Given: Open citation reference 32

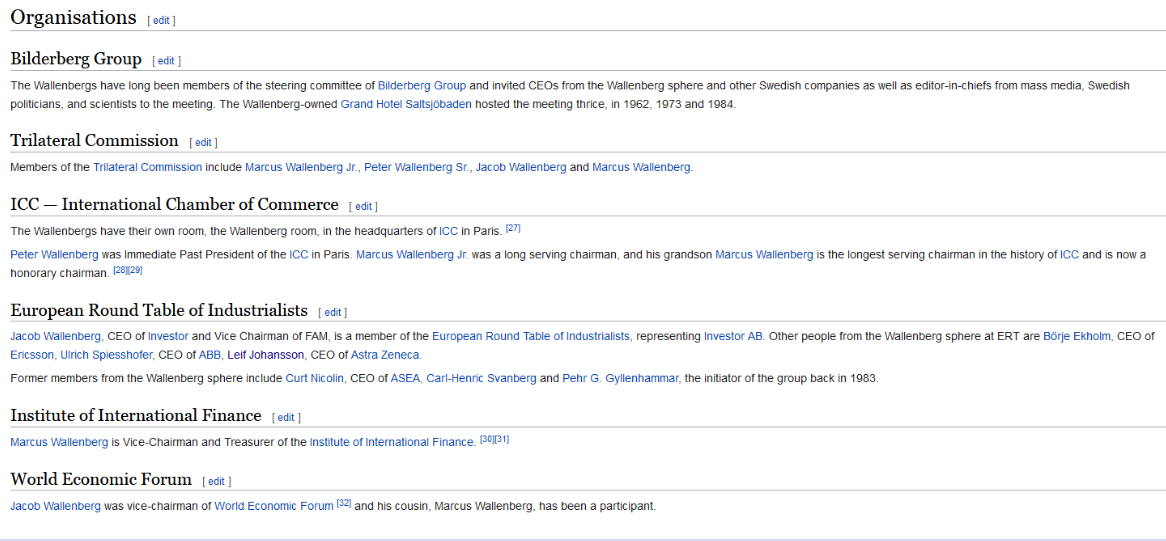Looking at the screenshot, I should [344, 503].
